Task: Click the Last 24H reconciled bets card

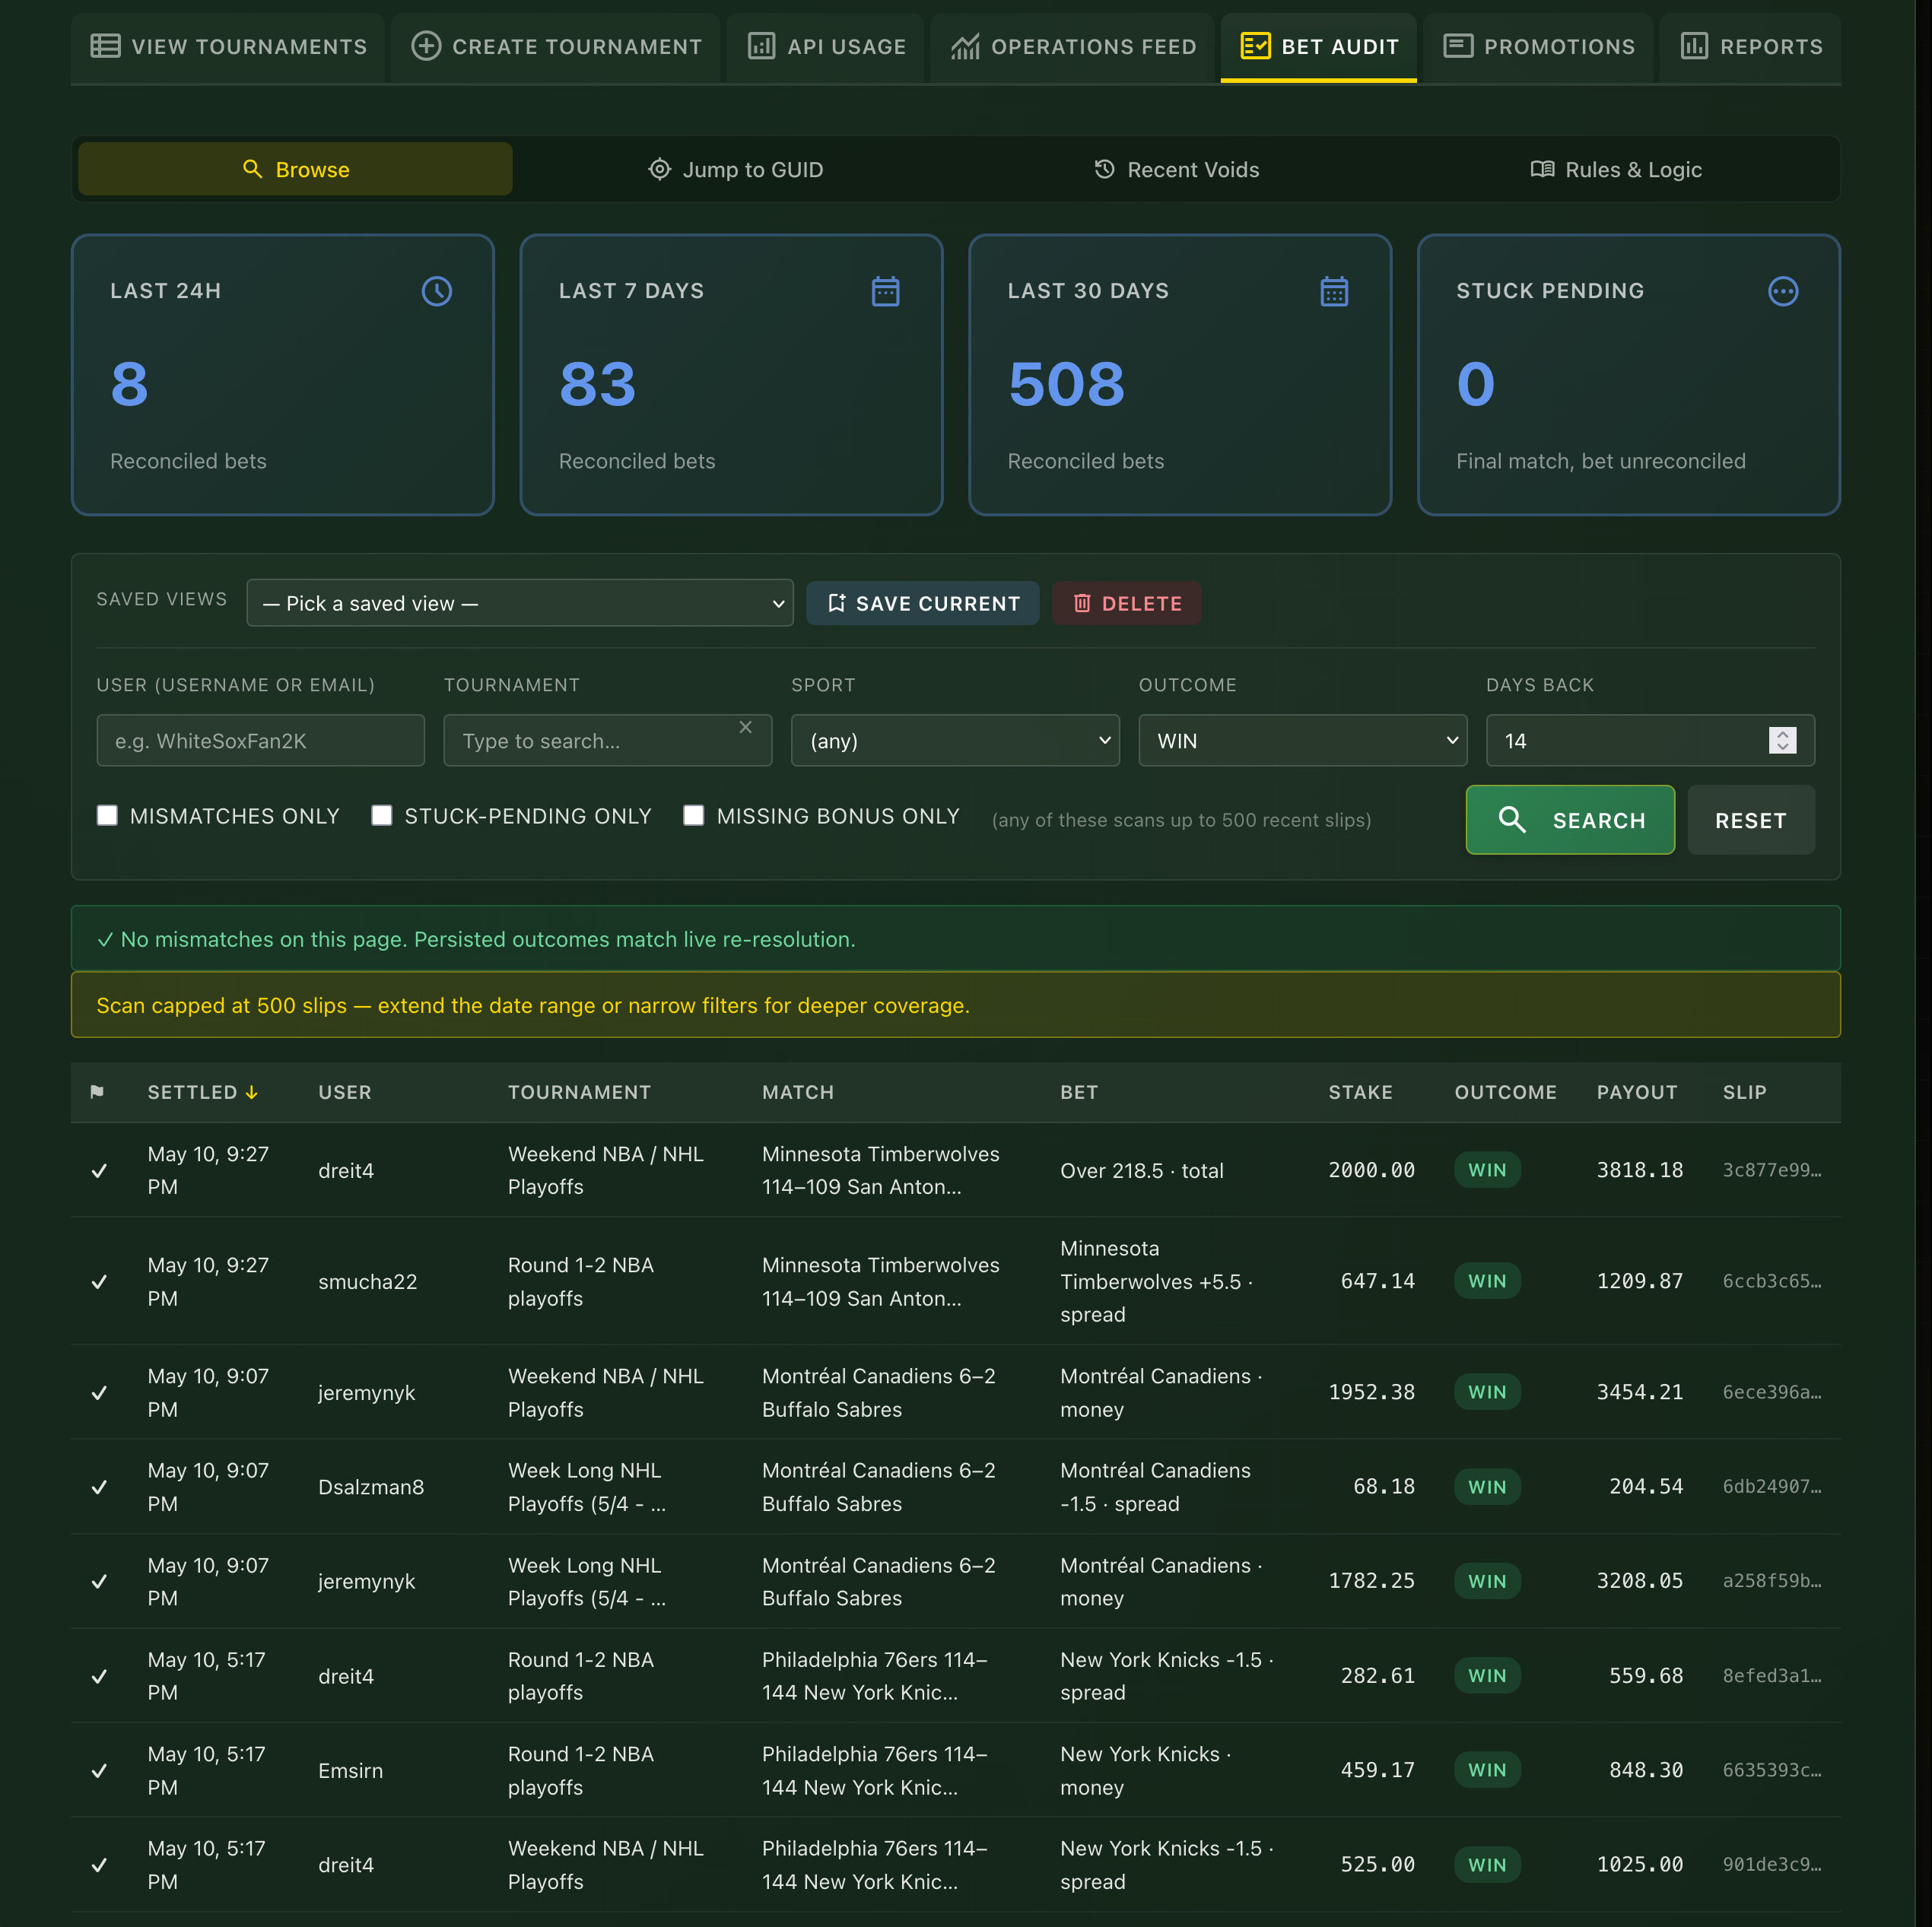Action: 283,375
